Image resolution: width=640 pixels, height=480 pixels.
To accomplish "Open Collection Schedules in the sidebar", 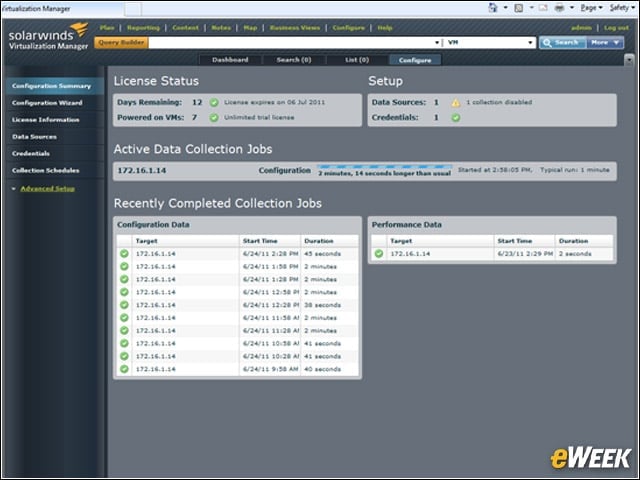I will (55, 170).
